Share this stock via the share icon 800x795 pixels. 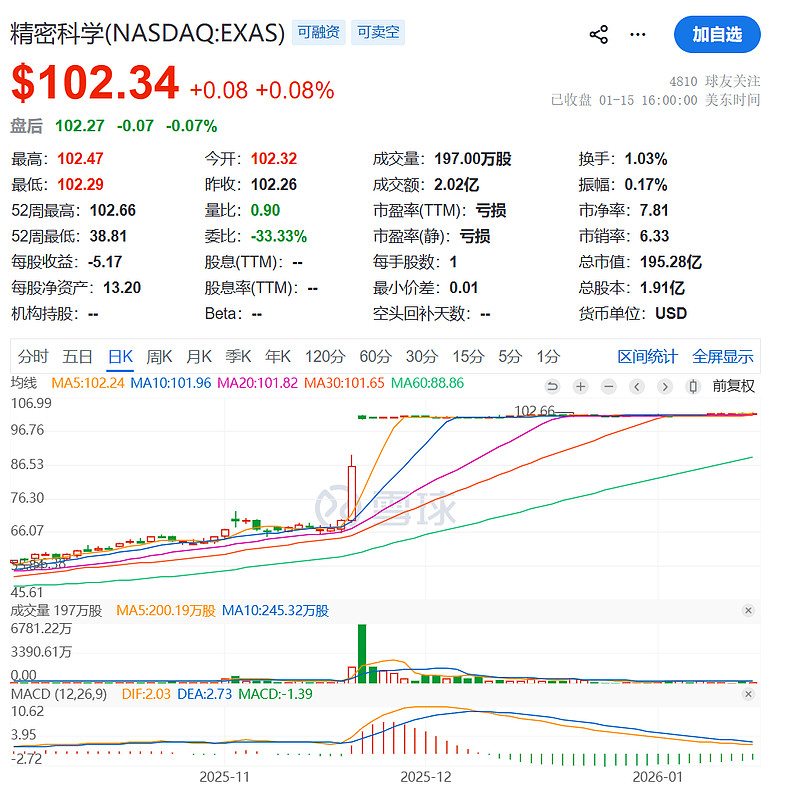[x=598, y=35]
